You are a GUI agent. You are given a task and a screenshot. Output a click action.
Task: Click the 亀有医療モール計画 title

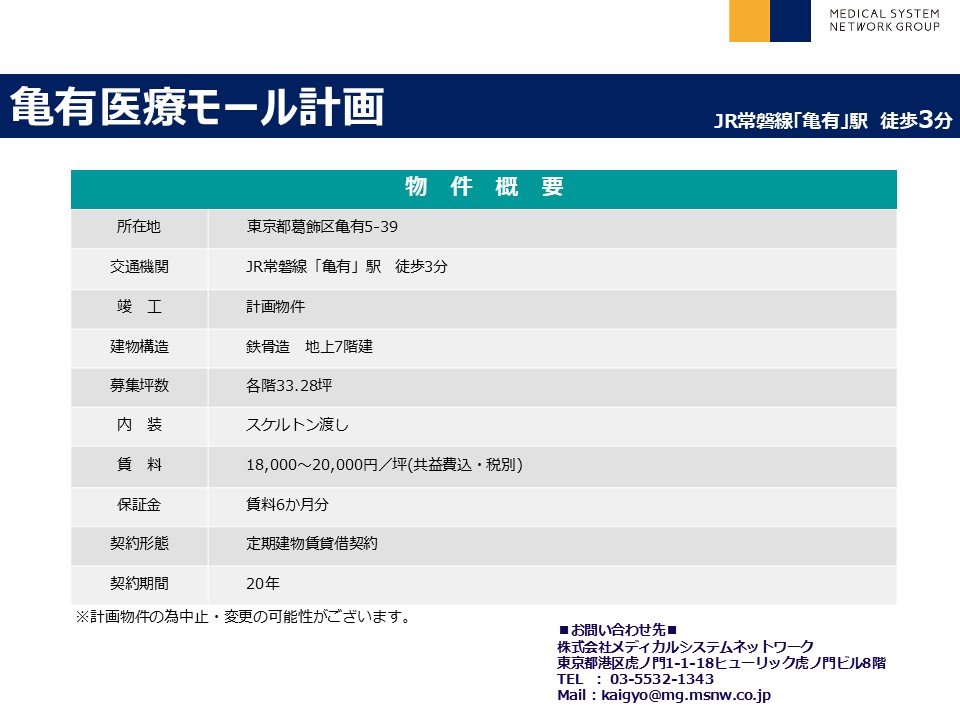coord(197,107)
